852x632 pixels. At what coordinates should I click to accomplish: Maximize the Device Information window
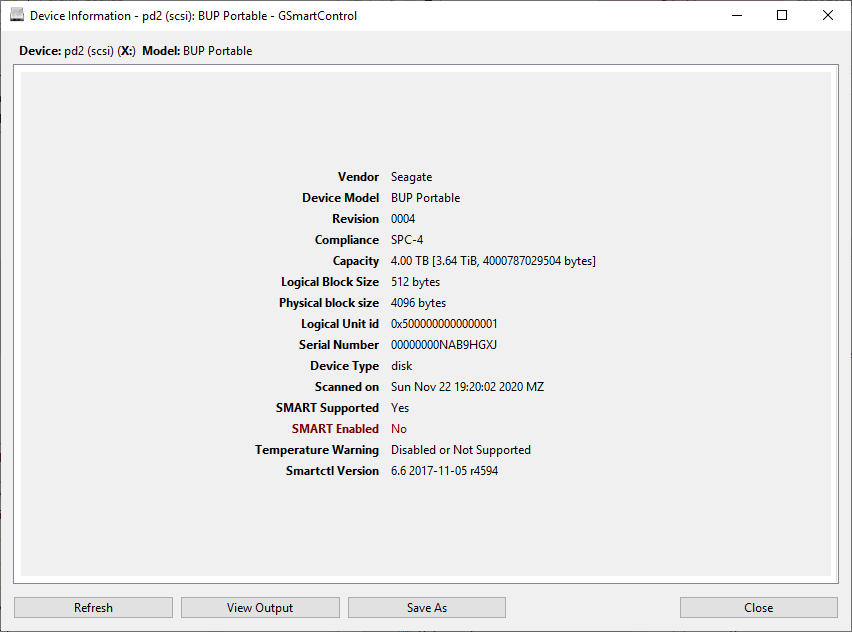click(782, 15)
